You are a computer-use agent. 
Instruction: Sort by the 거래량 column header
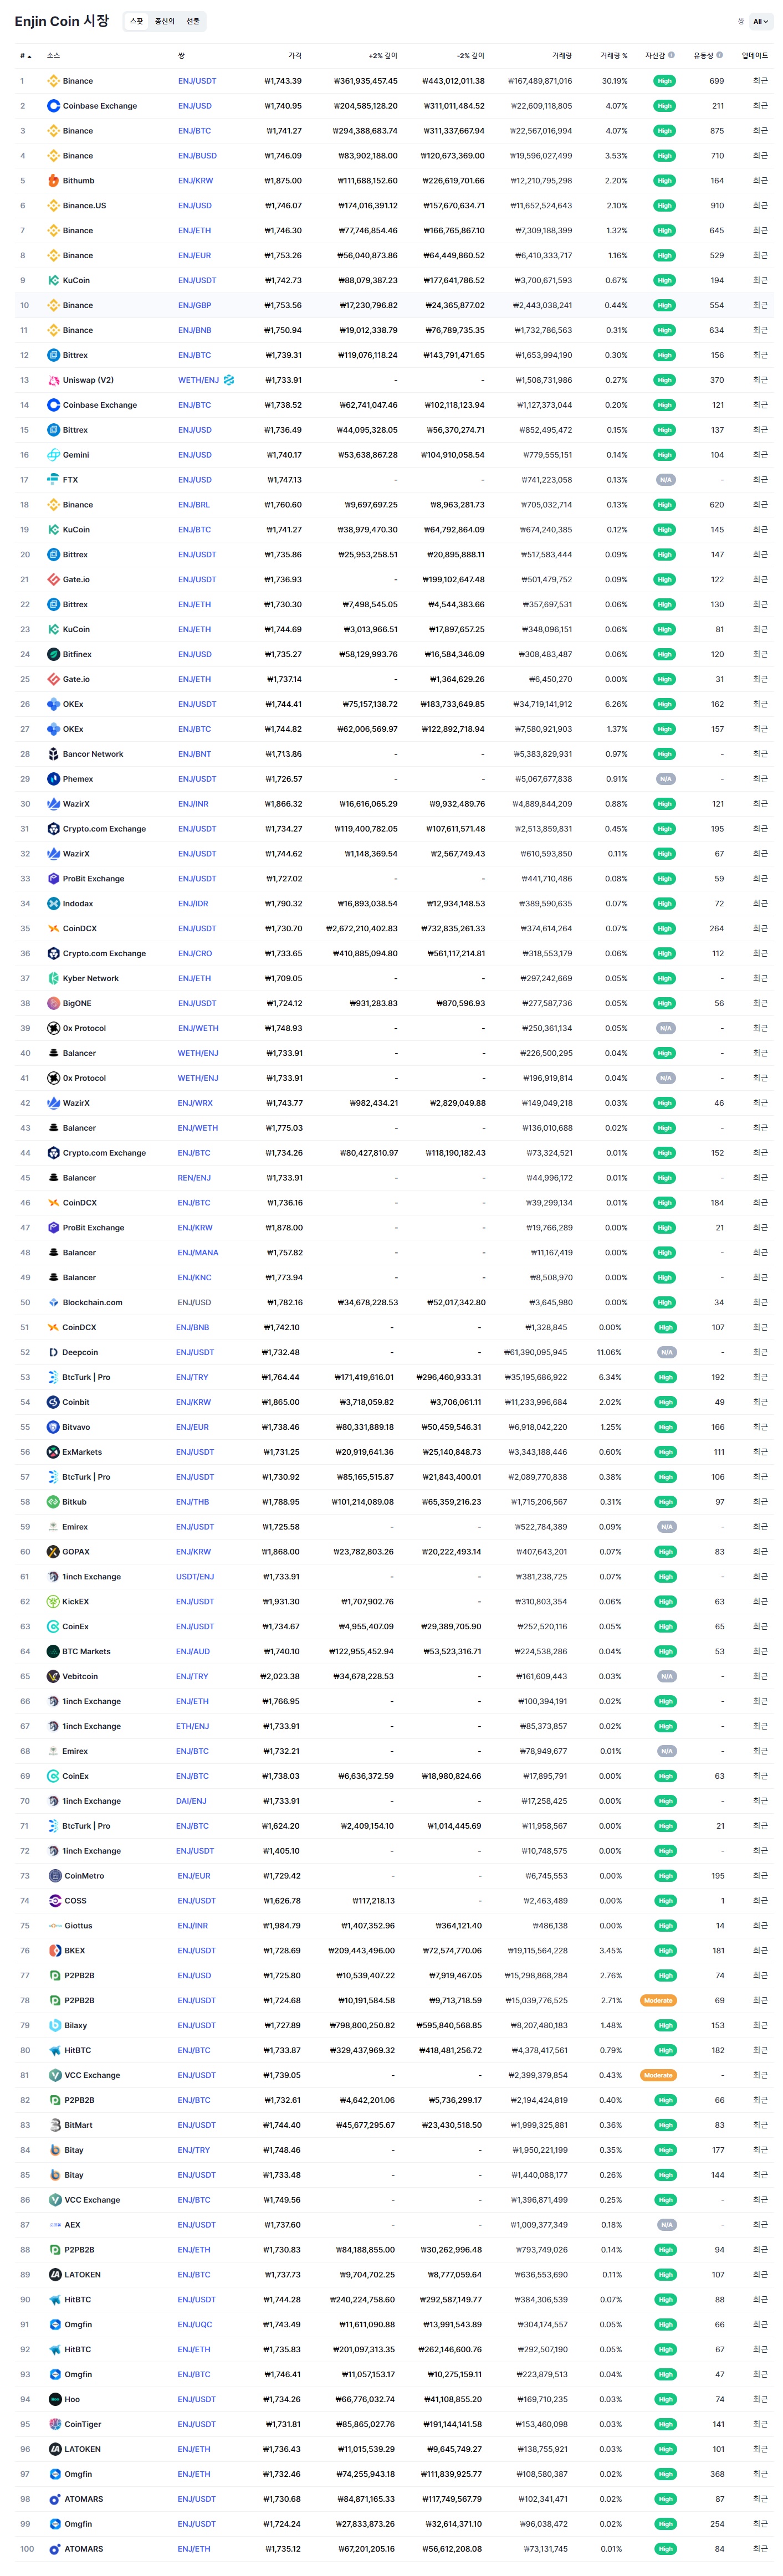point(562,56)
